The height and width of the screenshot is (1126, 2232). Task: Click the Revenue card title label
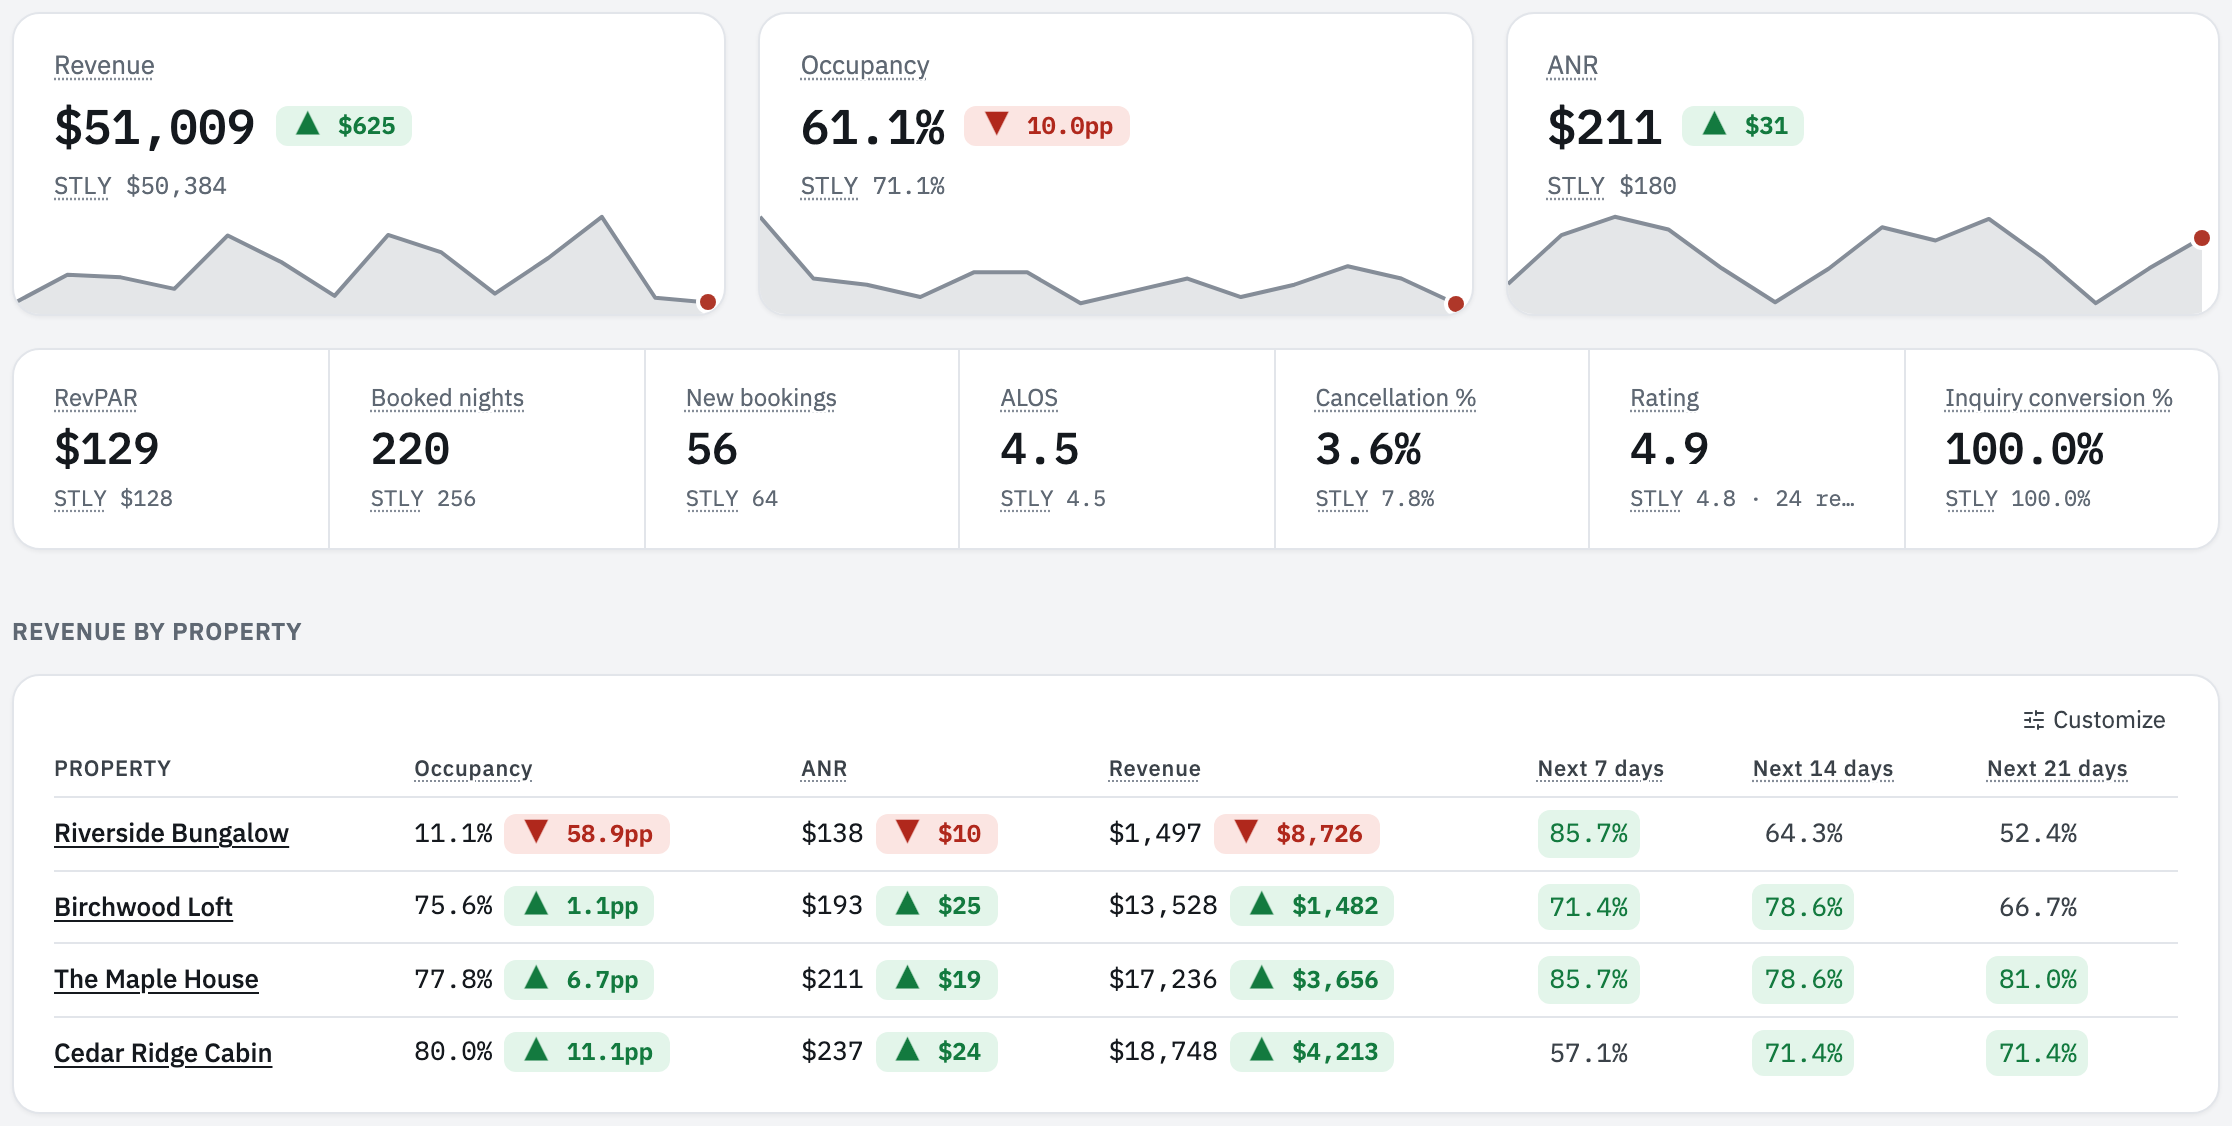pyautogui.click(x=104, y=66)
